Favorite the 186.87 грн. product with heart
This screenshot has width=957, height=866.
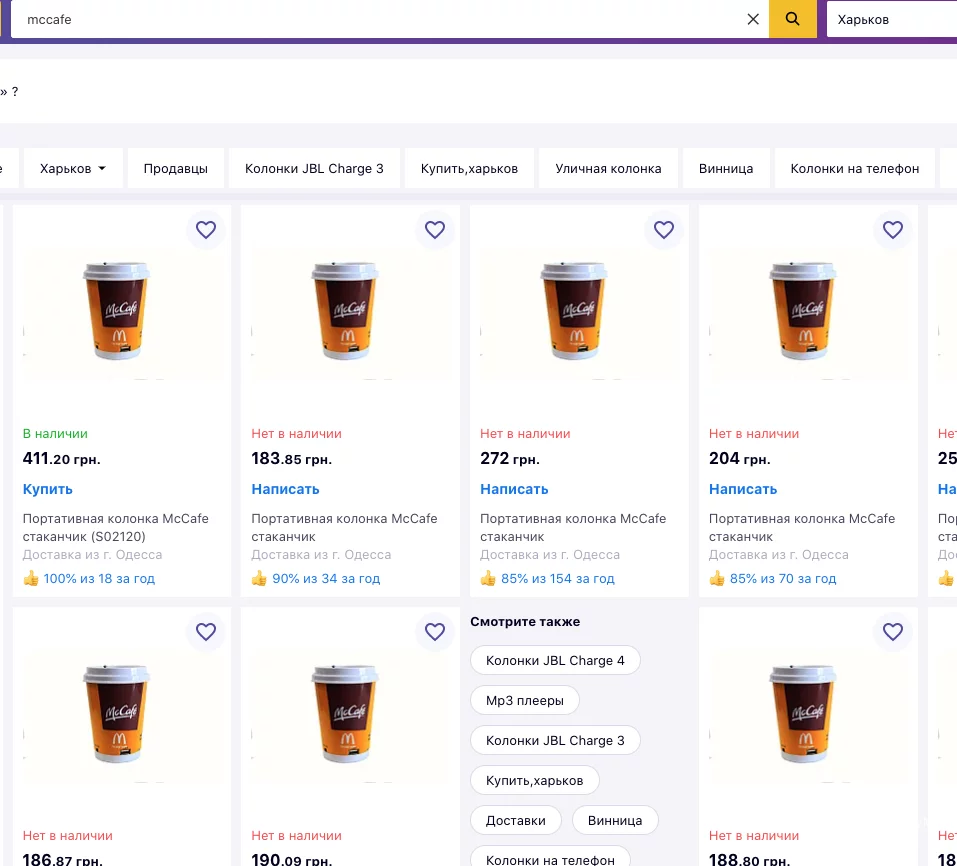click(206, 632)
